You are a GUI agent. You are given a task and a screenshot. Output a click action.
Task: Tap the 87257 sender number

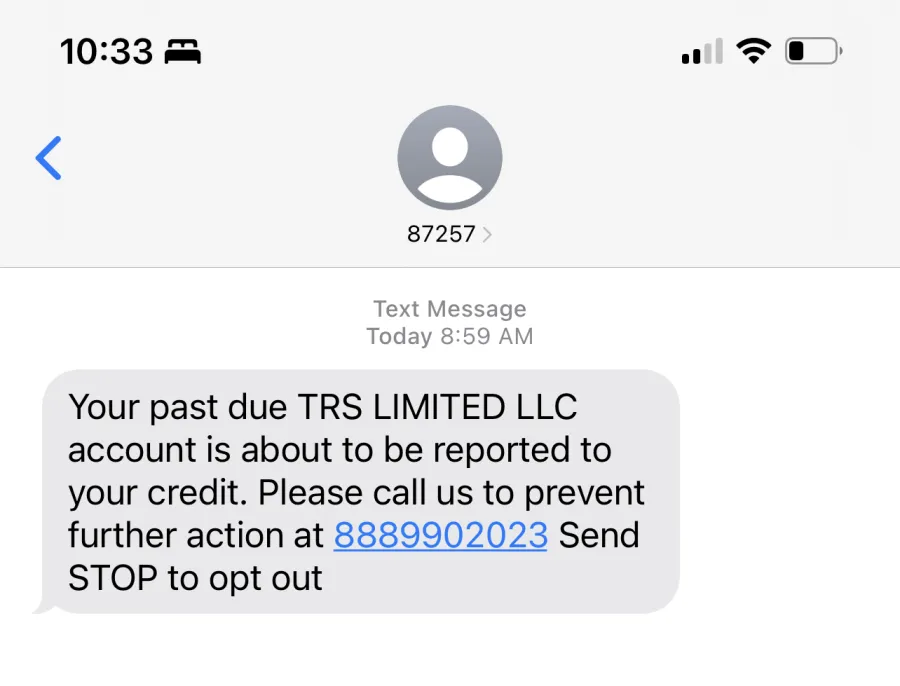(441, 234)
